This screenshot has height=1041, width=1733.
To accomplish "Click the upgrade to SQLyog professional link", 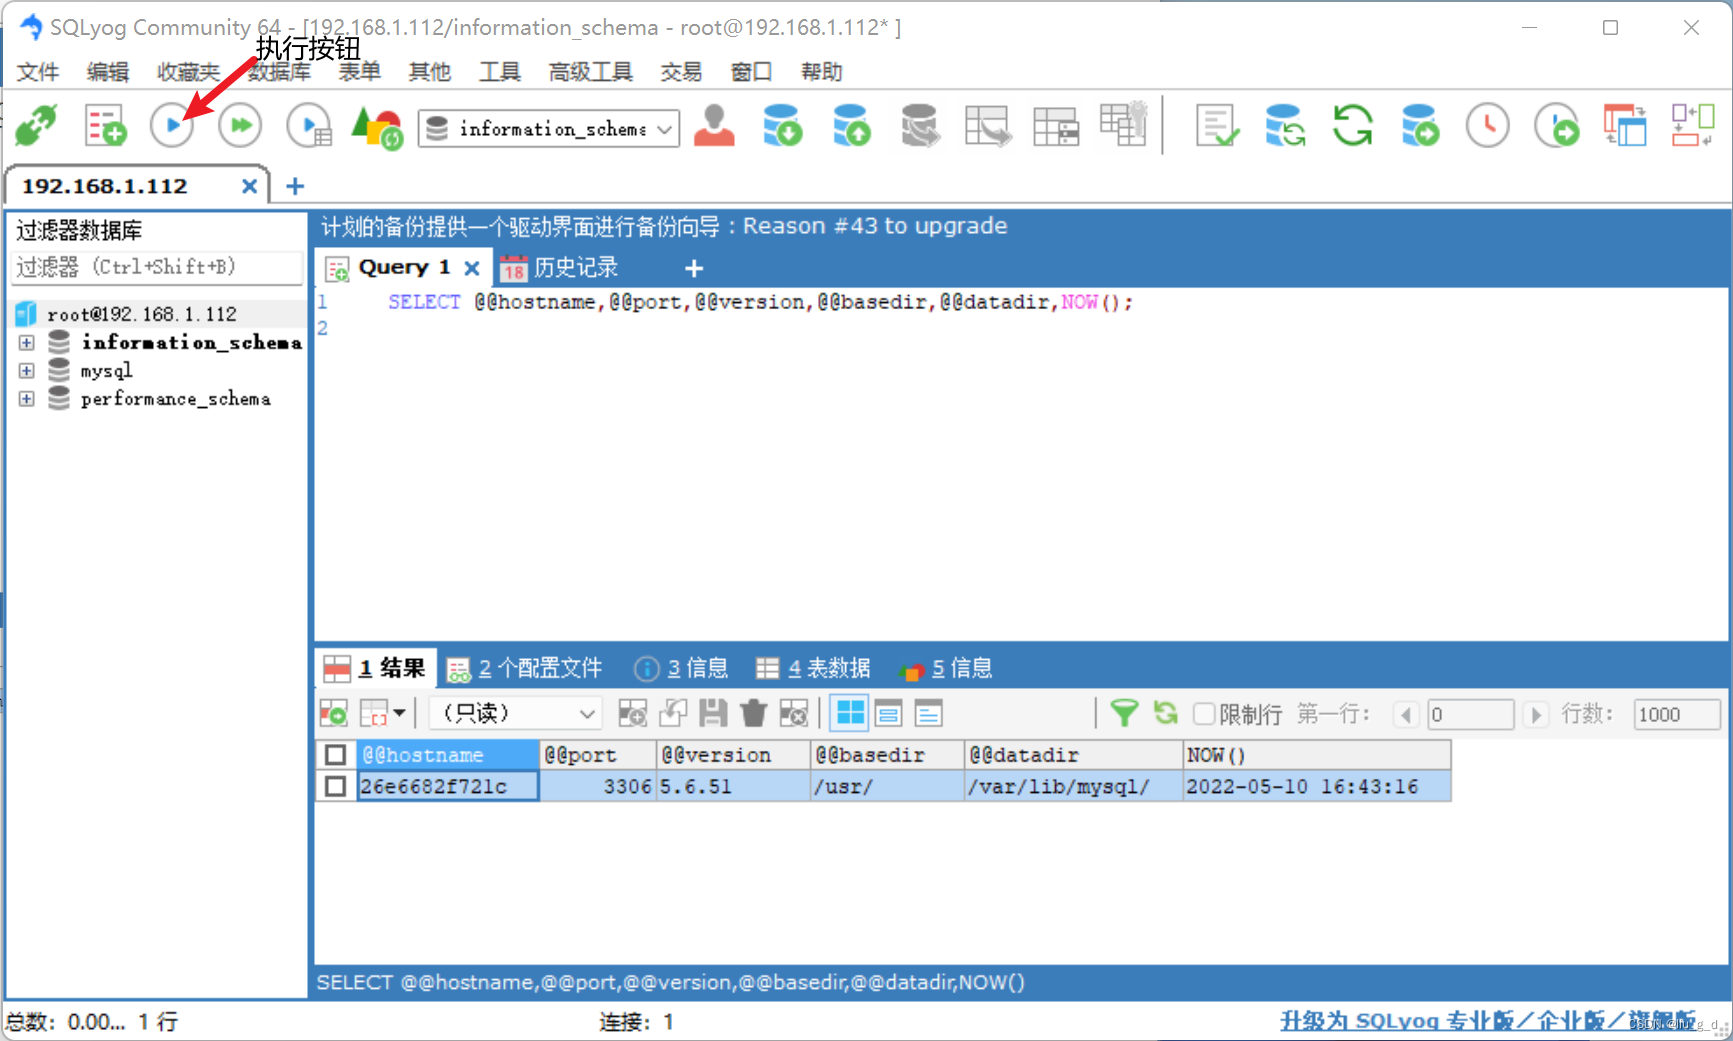I will click(x=1488, y=1021).
